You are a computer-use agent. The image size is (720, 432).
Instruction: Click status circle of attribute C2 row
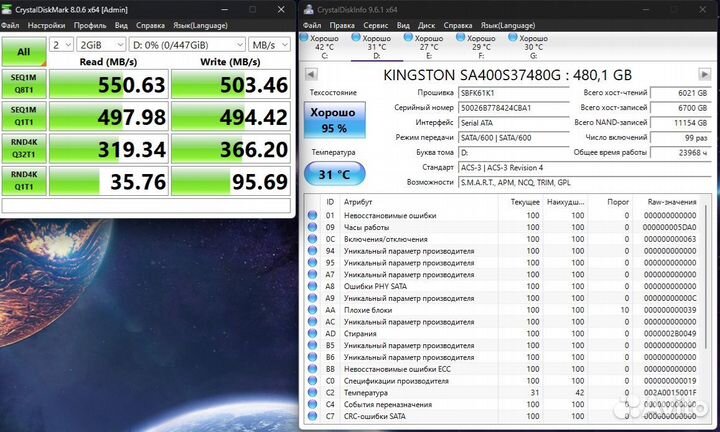[312, 393]
